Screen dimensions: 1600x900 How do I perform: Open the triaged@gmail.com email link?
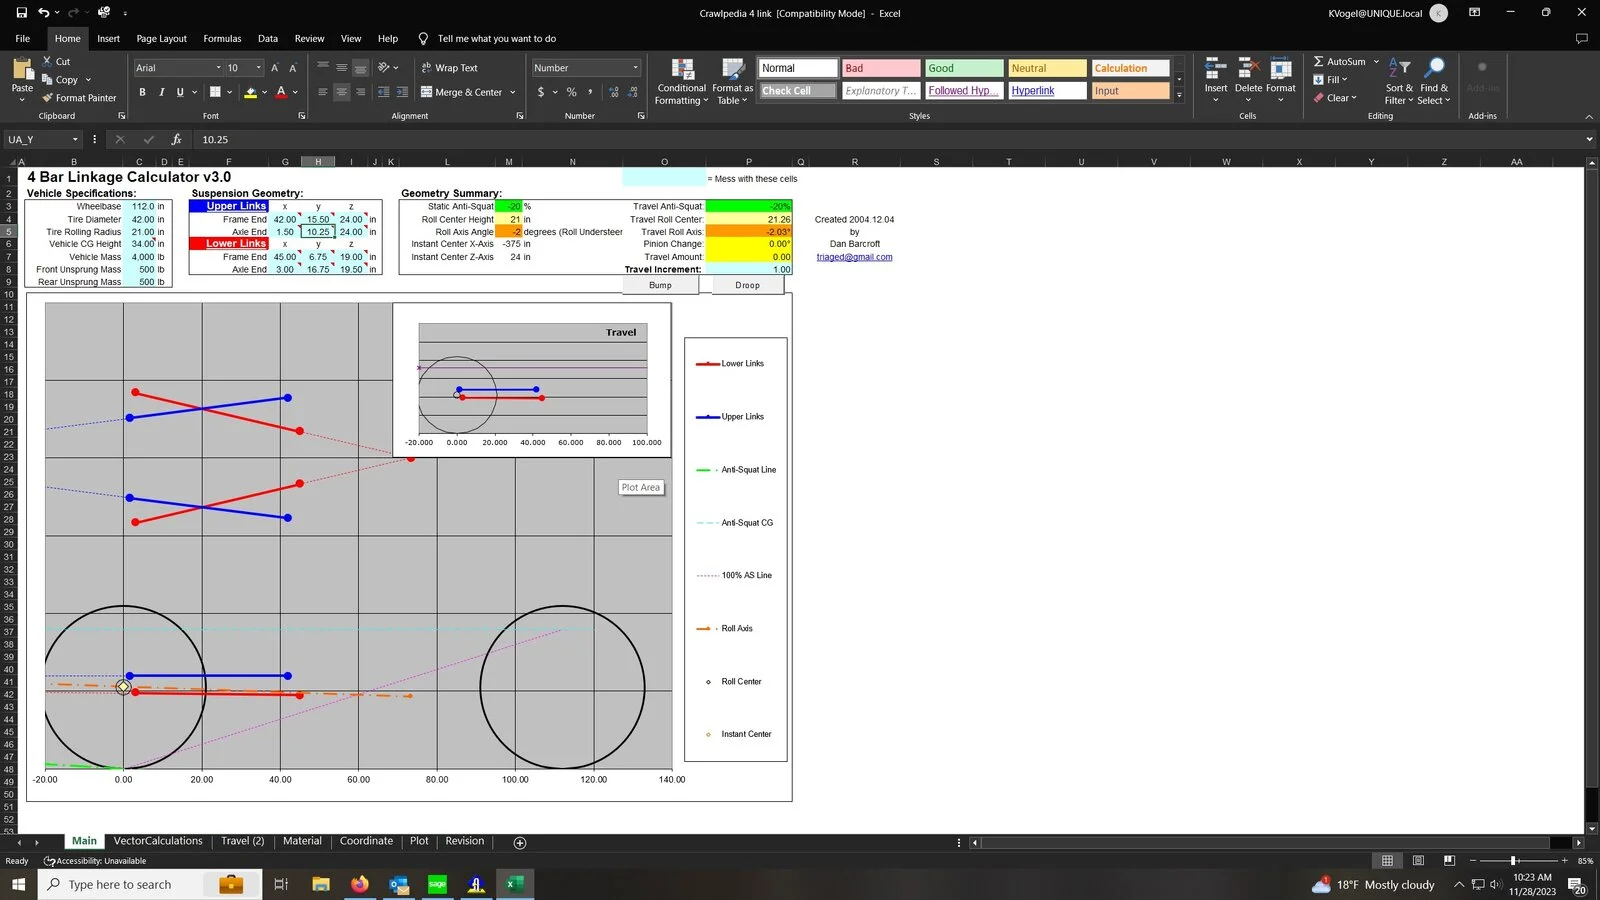click(854, 257)
